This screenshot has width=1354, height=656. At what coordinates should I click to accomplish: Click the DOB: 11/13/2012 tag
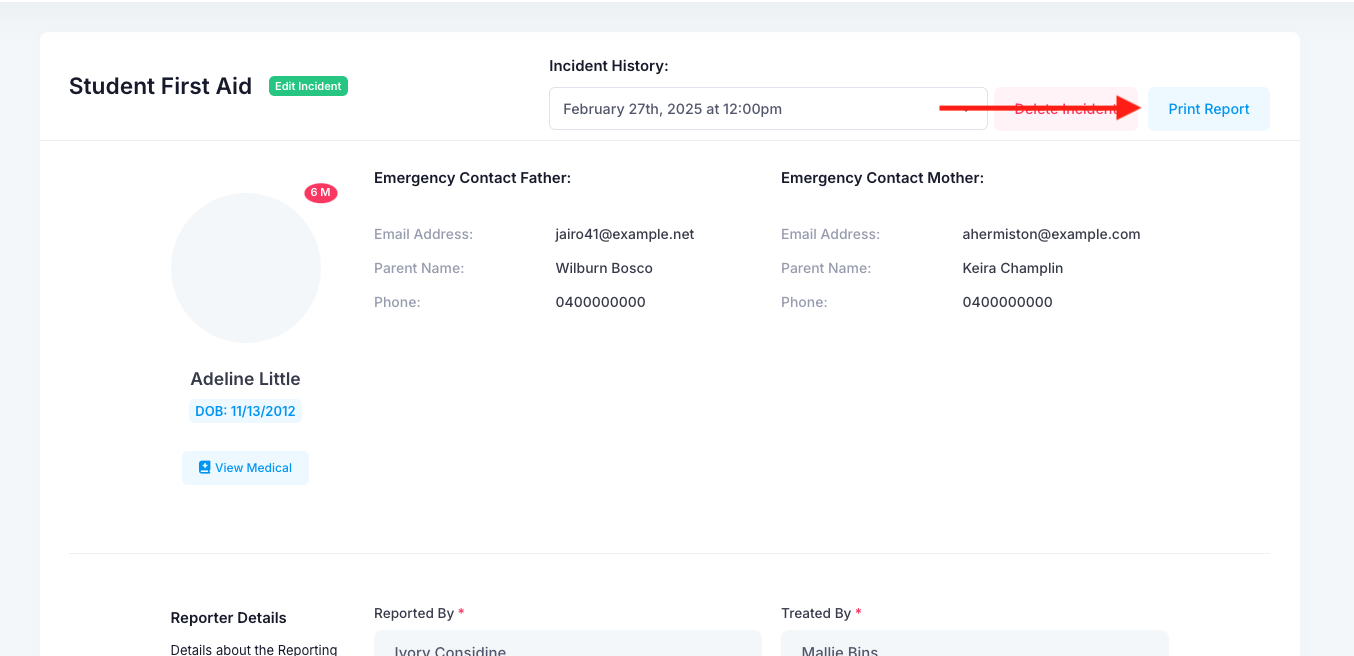246,411
